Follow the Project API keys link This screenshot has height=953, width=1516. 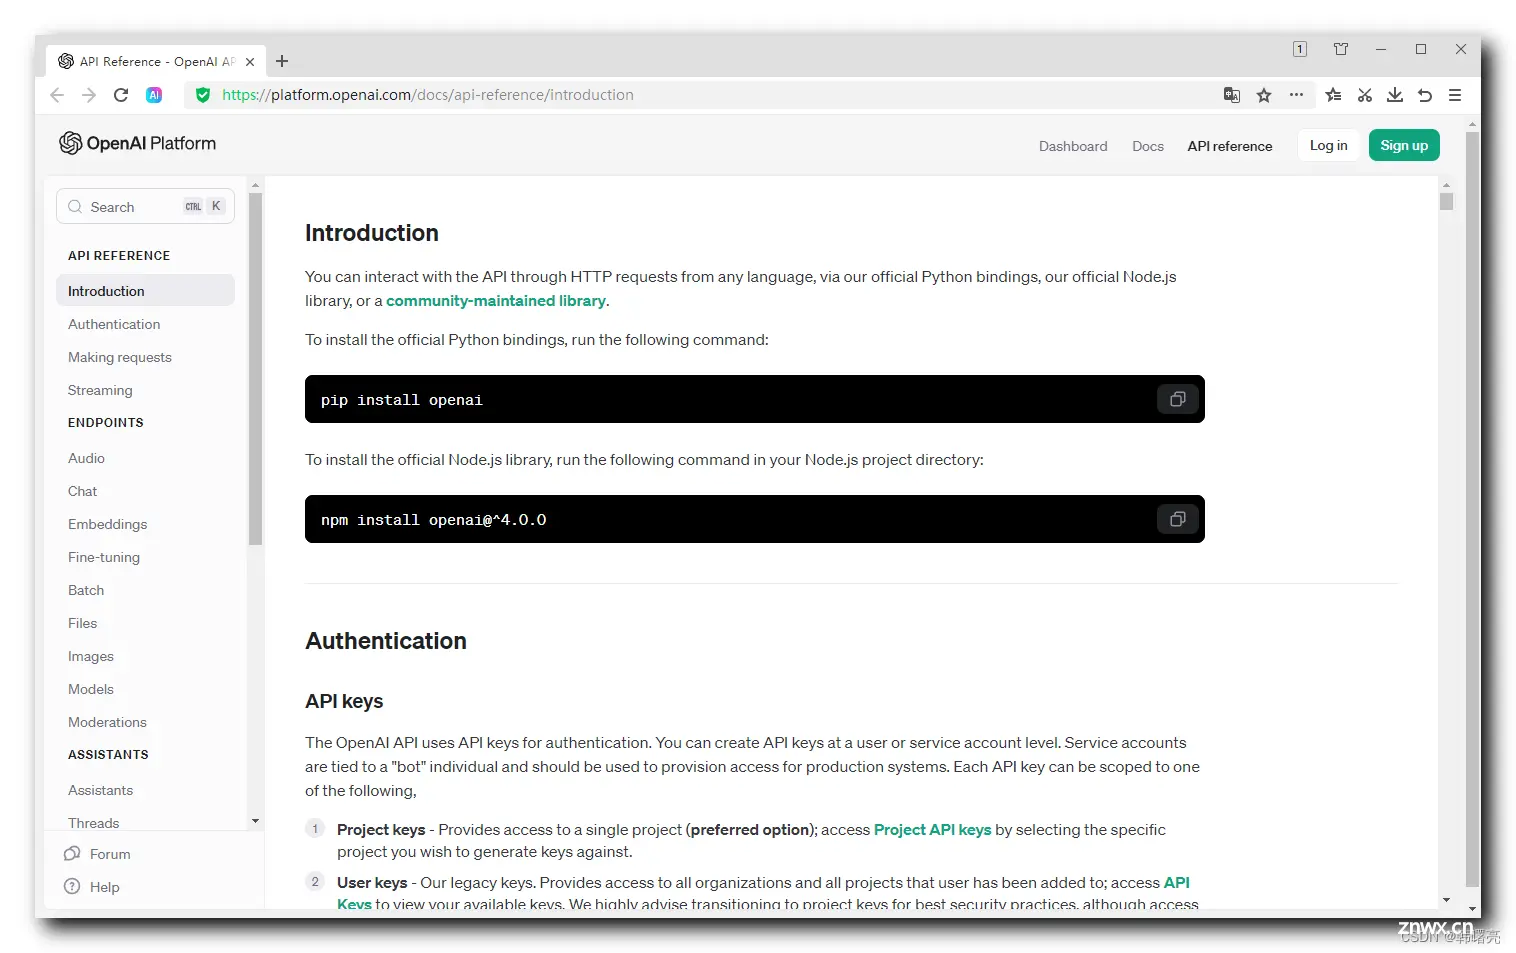(932, 830)
